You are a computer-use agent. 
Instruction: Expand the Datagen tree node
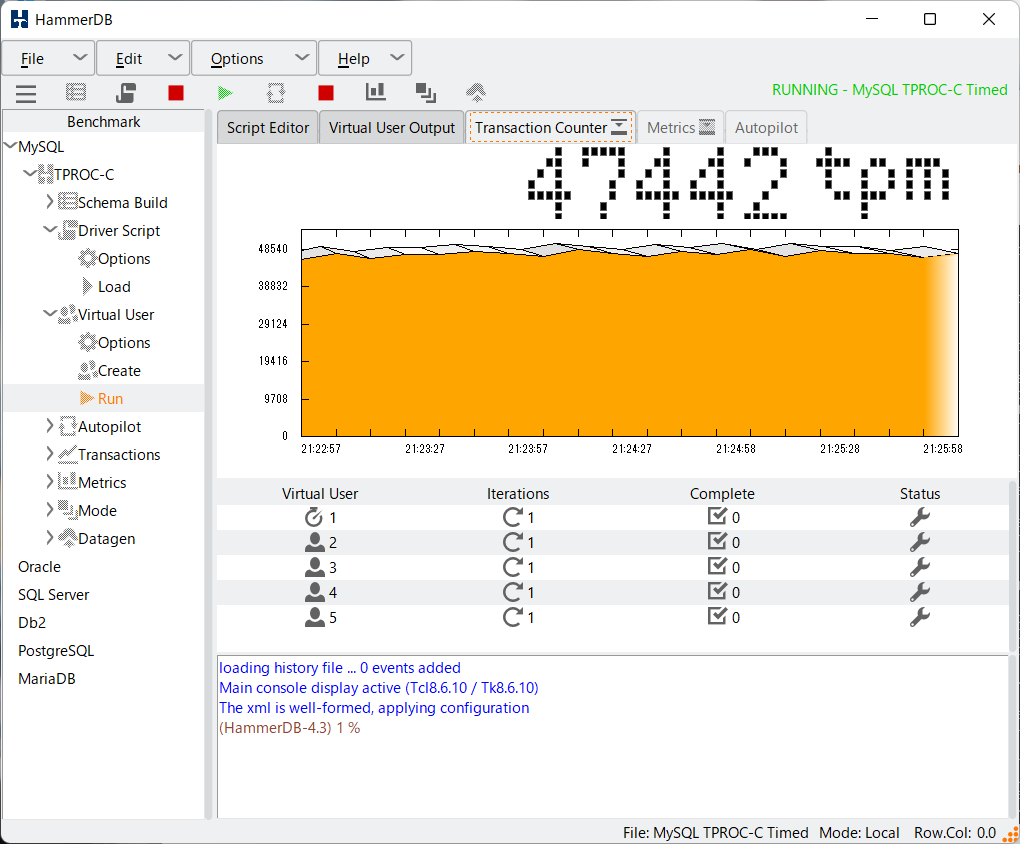pos(50,538)
